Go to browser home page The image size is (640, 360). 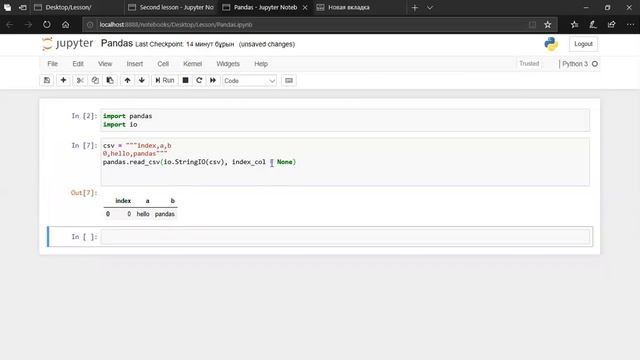pos(65,25)
